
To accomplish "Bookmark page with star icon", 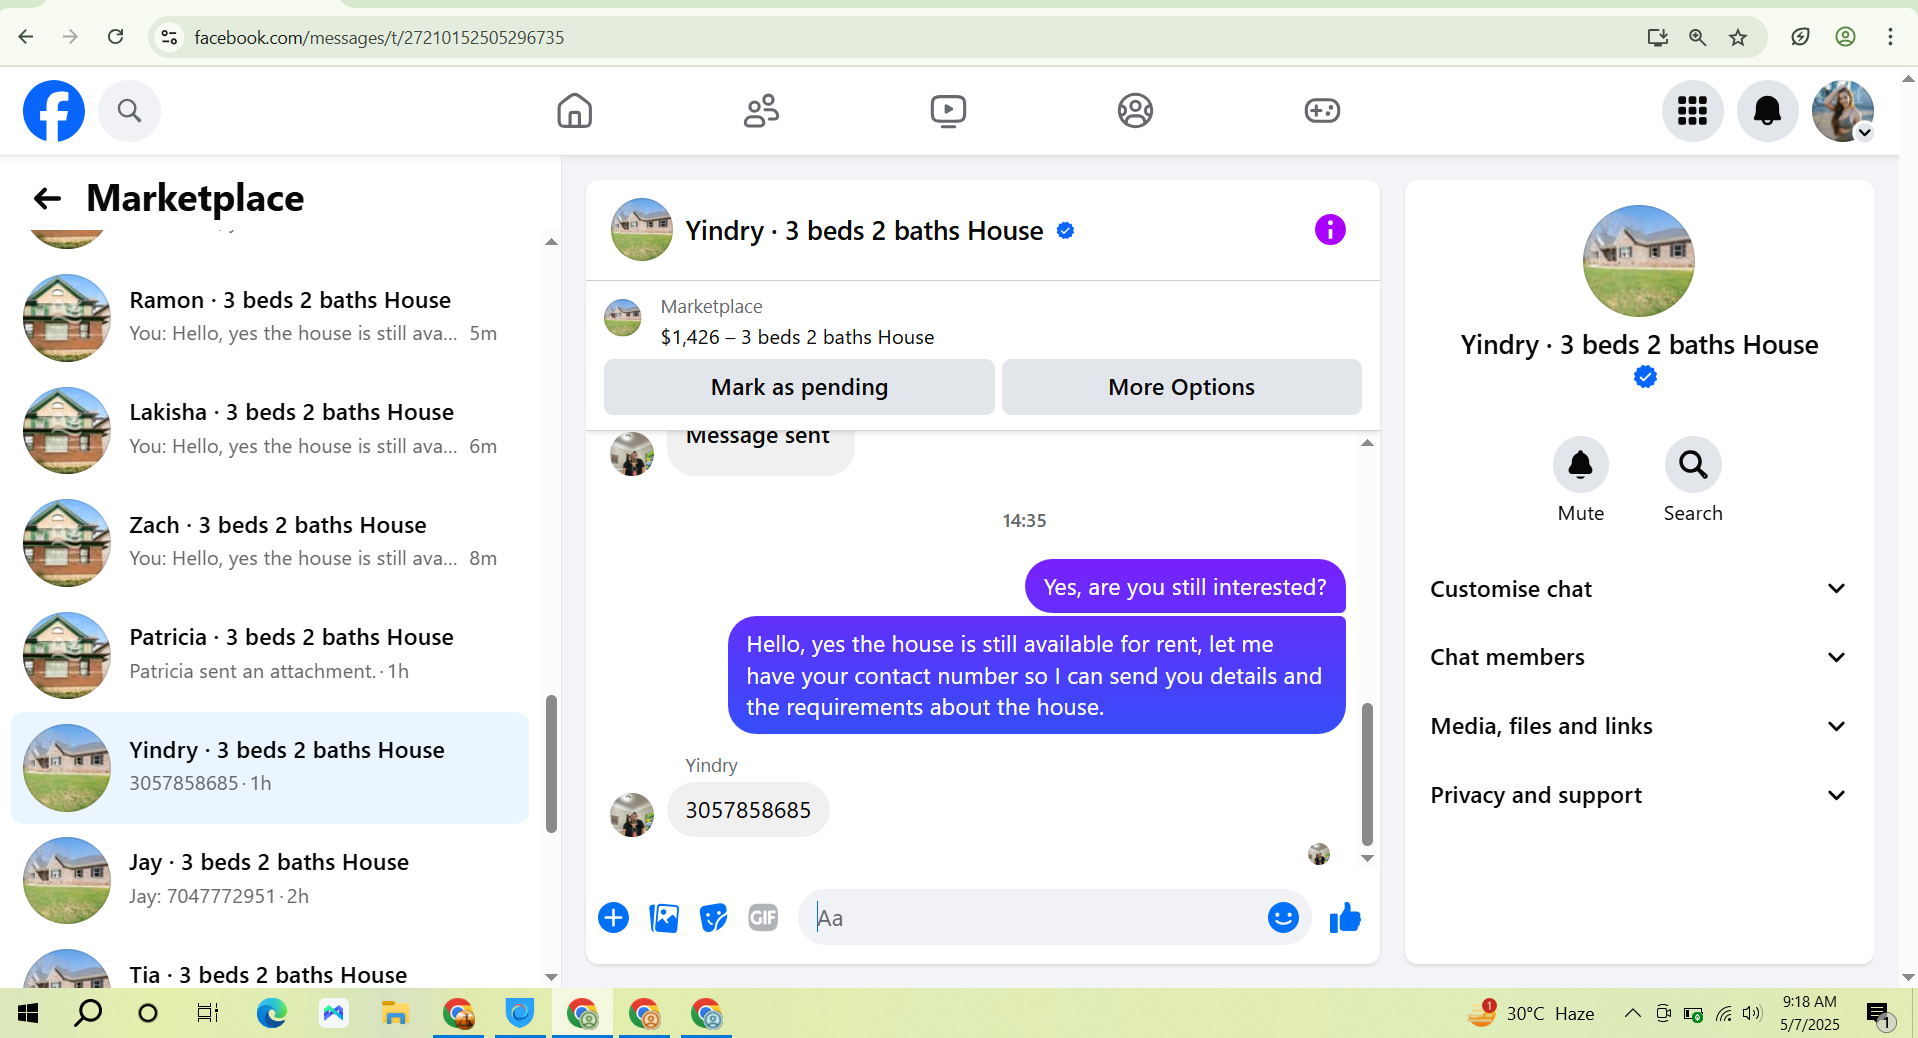I will click(x=1738, y=37).
